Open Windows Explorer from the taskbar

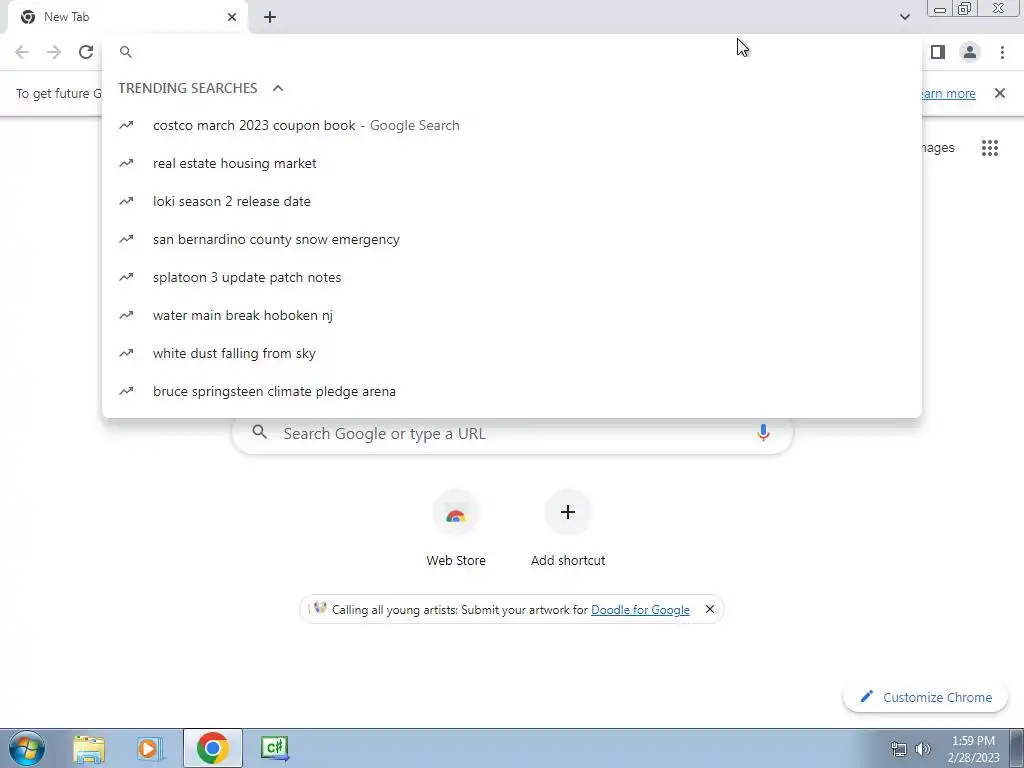[89, 748]
